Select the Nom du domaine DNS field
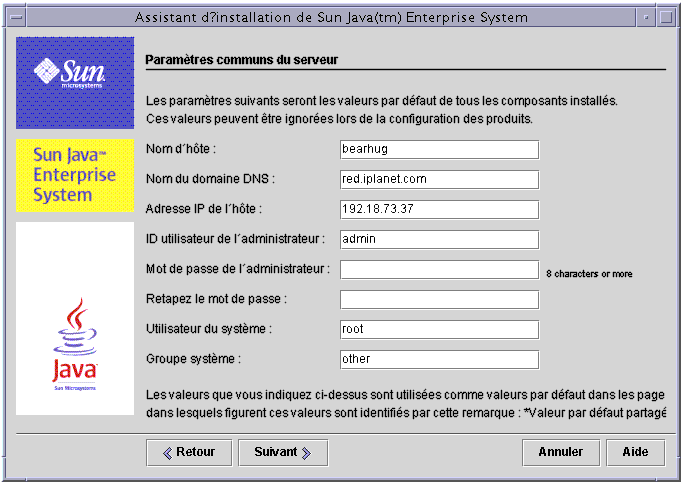The image size is (684, 484). point(439,180)
